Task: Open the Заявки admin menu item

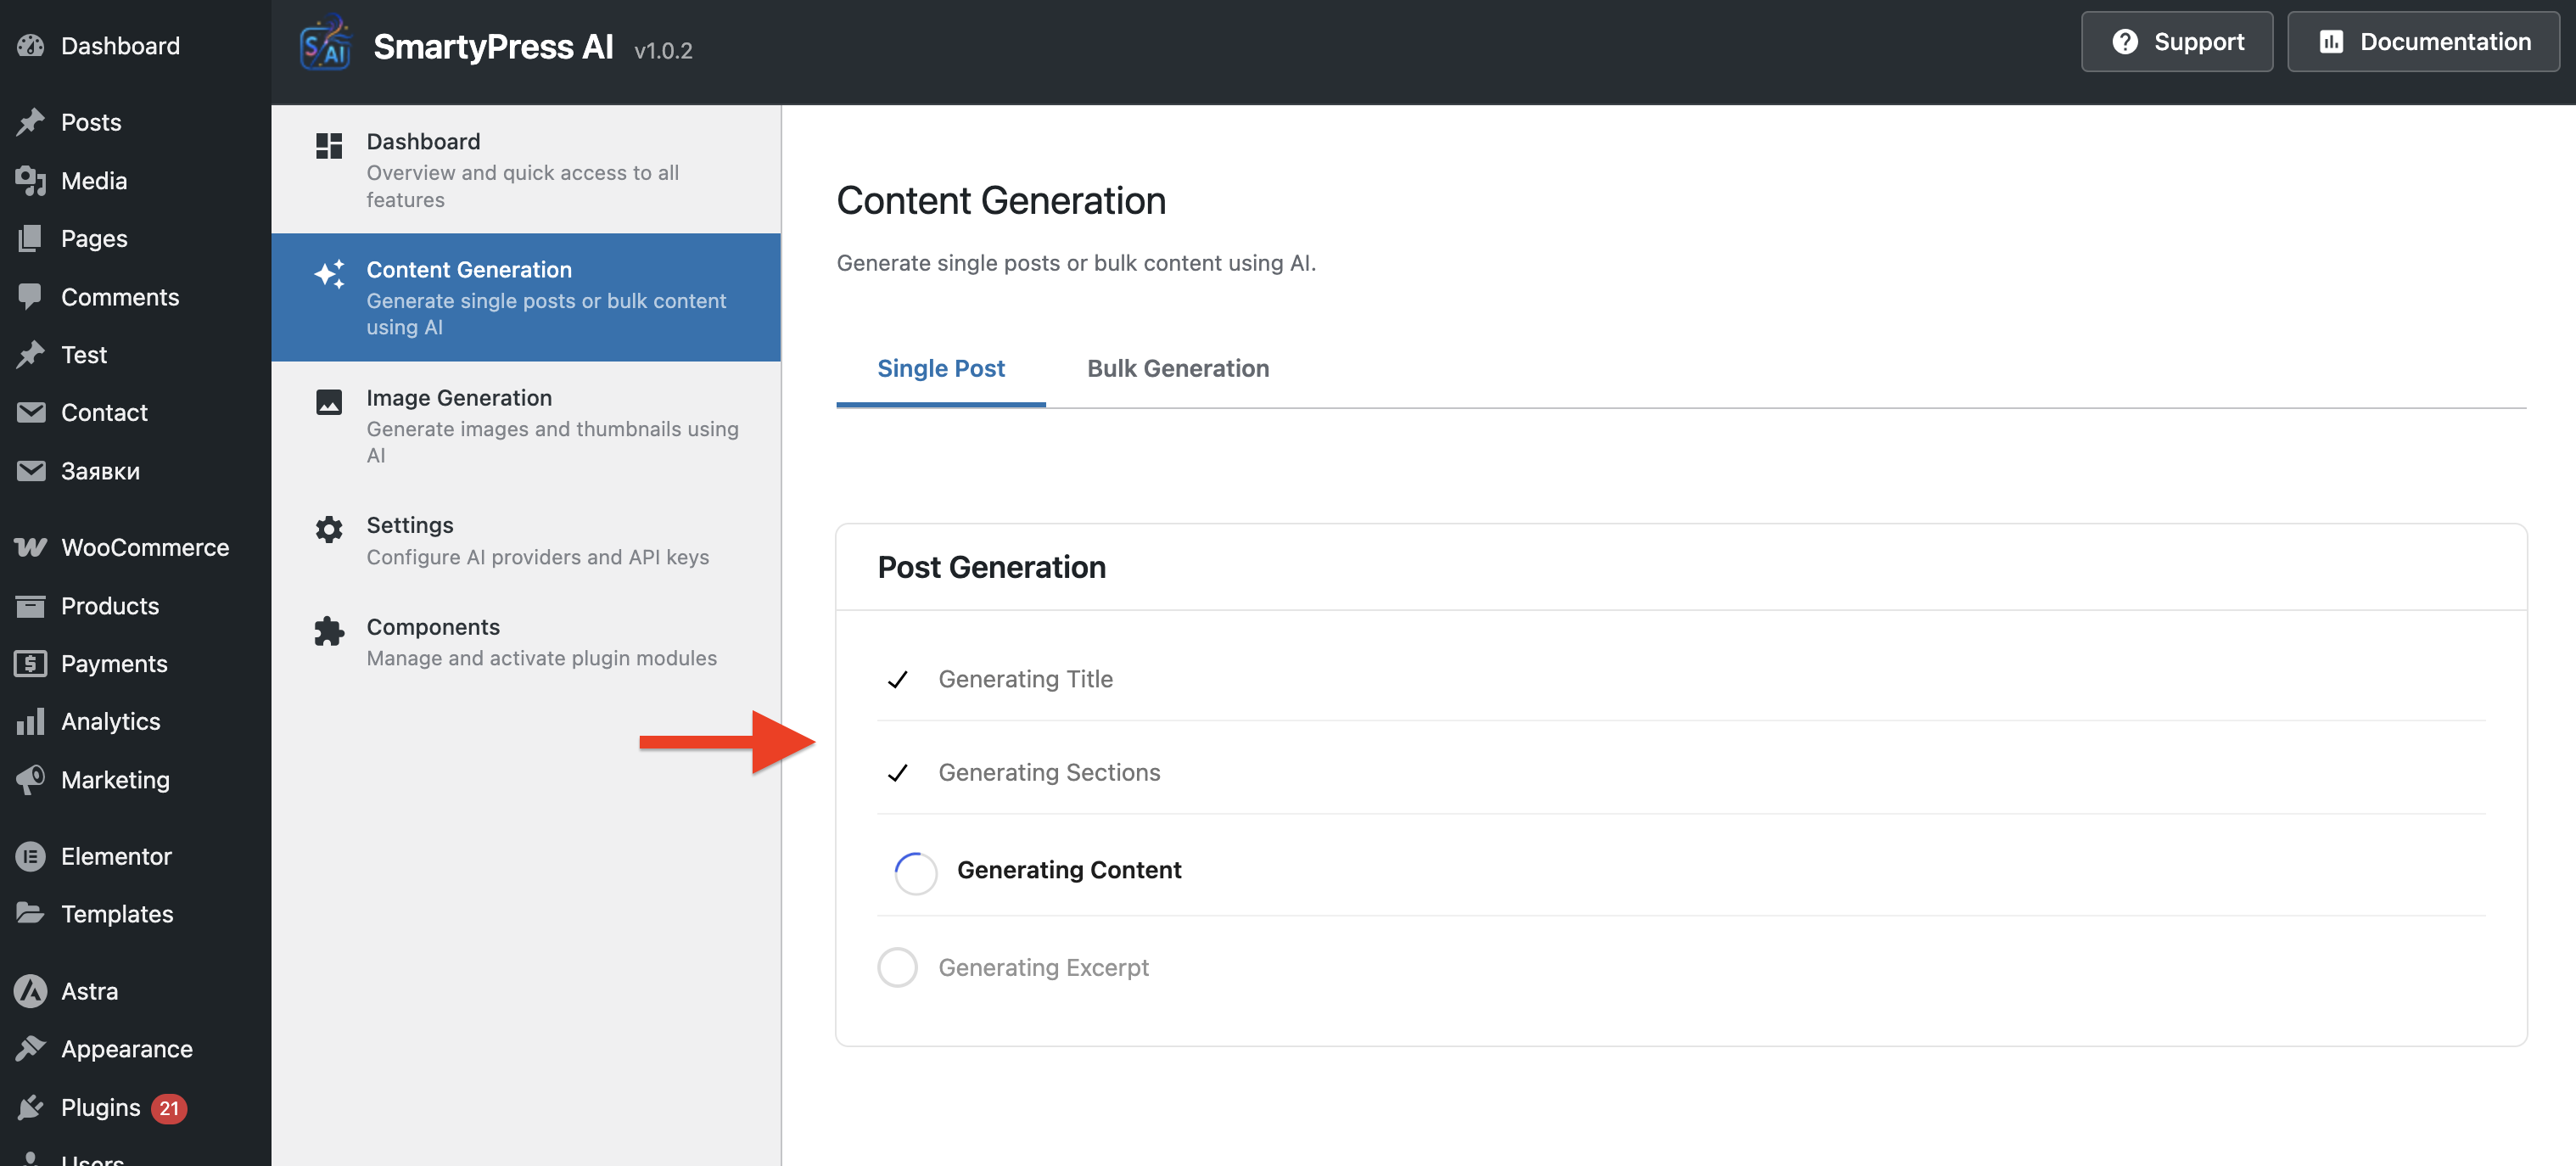Action: [x=100, y=471]
